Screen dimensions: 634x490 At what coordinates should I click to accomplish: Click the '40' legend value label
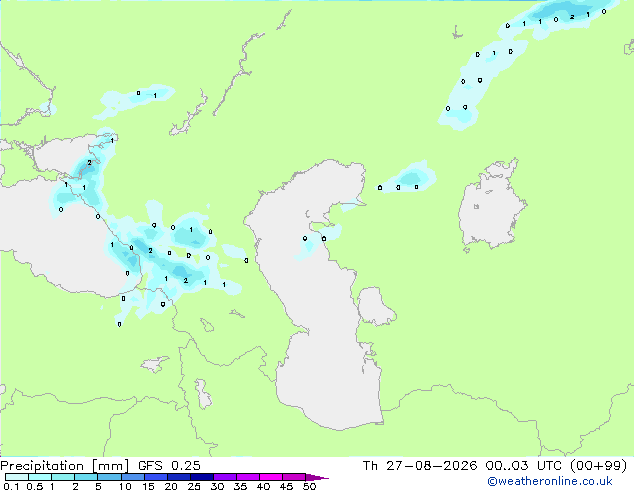[263, 486]
